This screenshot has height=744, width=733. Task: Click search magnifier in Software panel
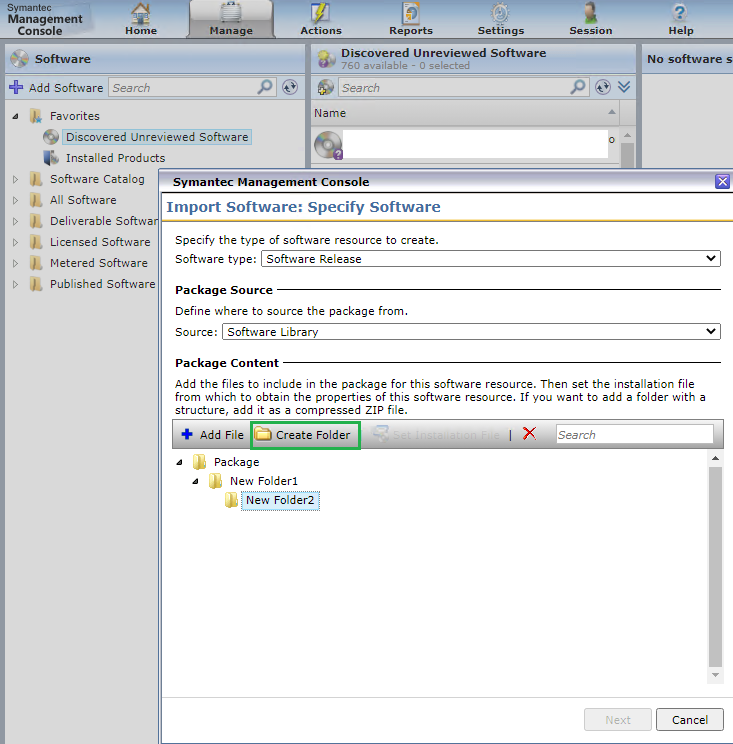(x=265, y=87)
